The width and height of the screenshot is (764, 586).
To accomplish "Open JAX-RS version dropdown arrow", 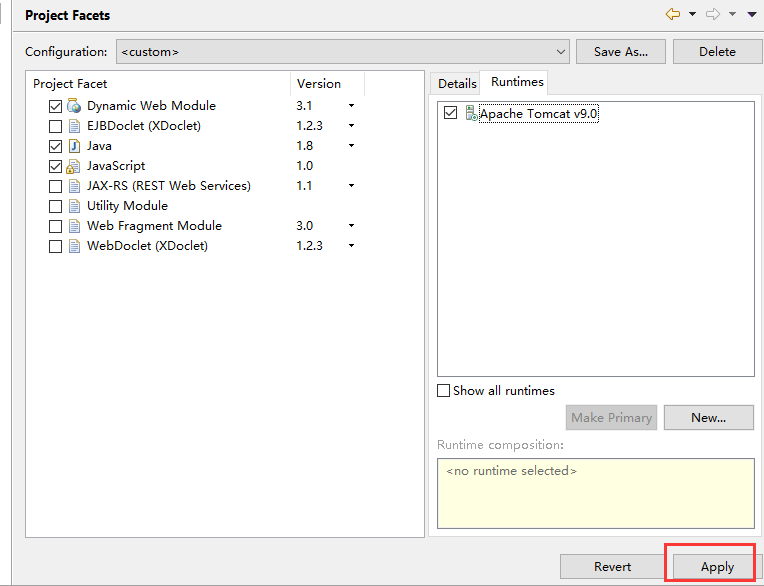I will coord(351,186).
